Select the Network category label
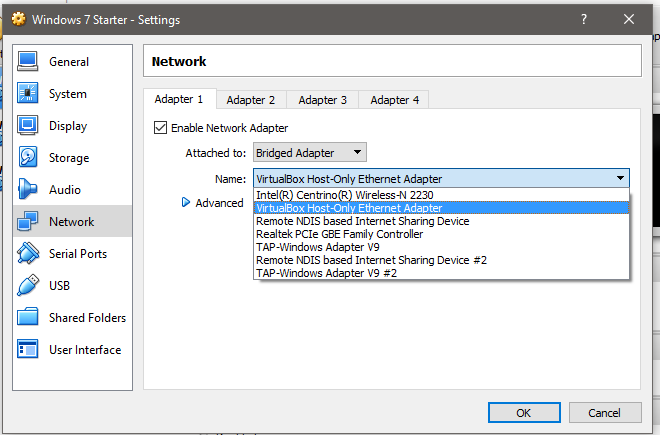660x435 pixels. (x=72, y=222)
